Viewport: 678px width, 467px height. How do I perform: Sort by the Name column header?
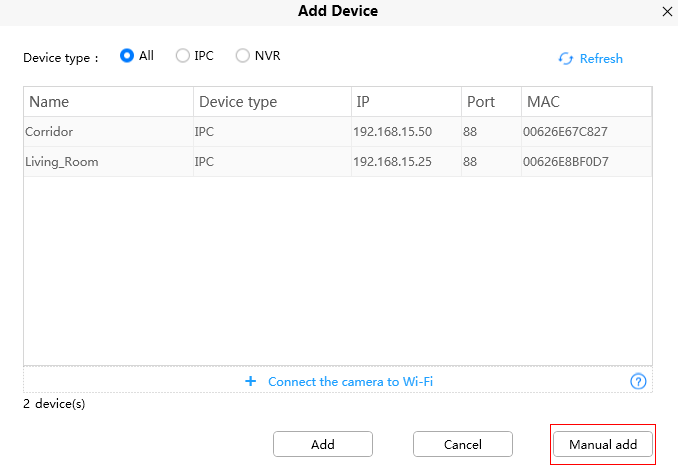(x=109, y=102)
